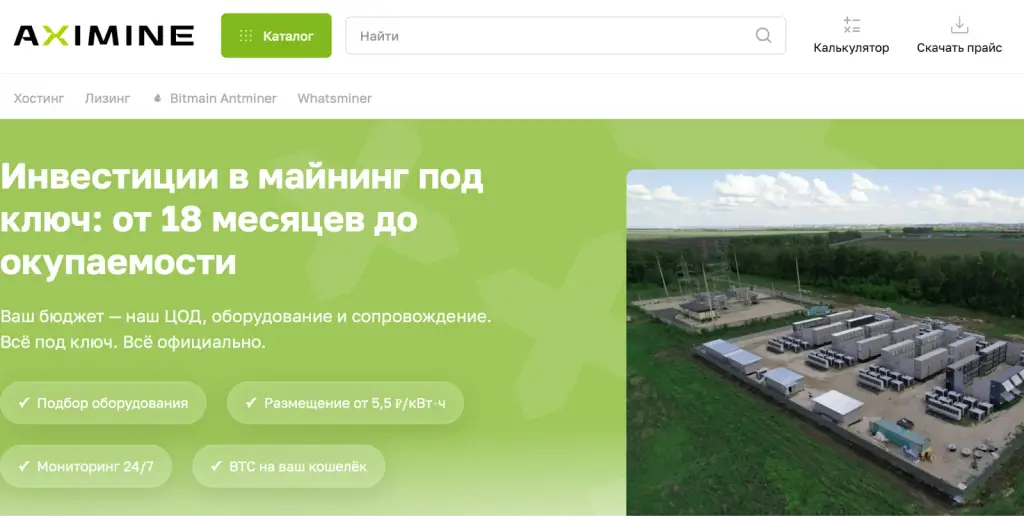Viewport: 1024px width, 516px height.
Task: Open the Калькулятор icon
Action: [851, 25]
